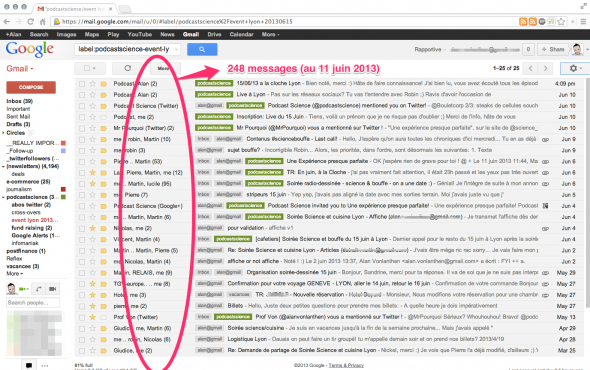Go to newer messages arrow

click(531, 68)
